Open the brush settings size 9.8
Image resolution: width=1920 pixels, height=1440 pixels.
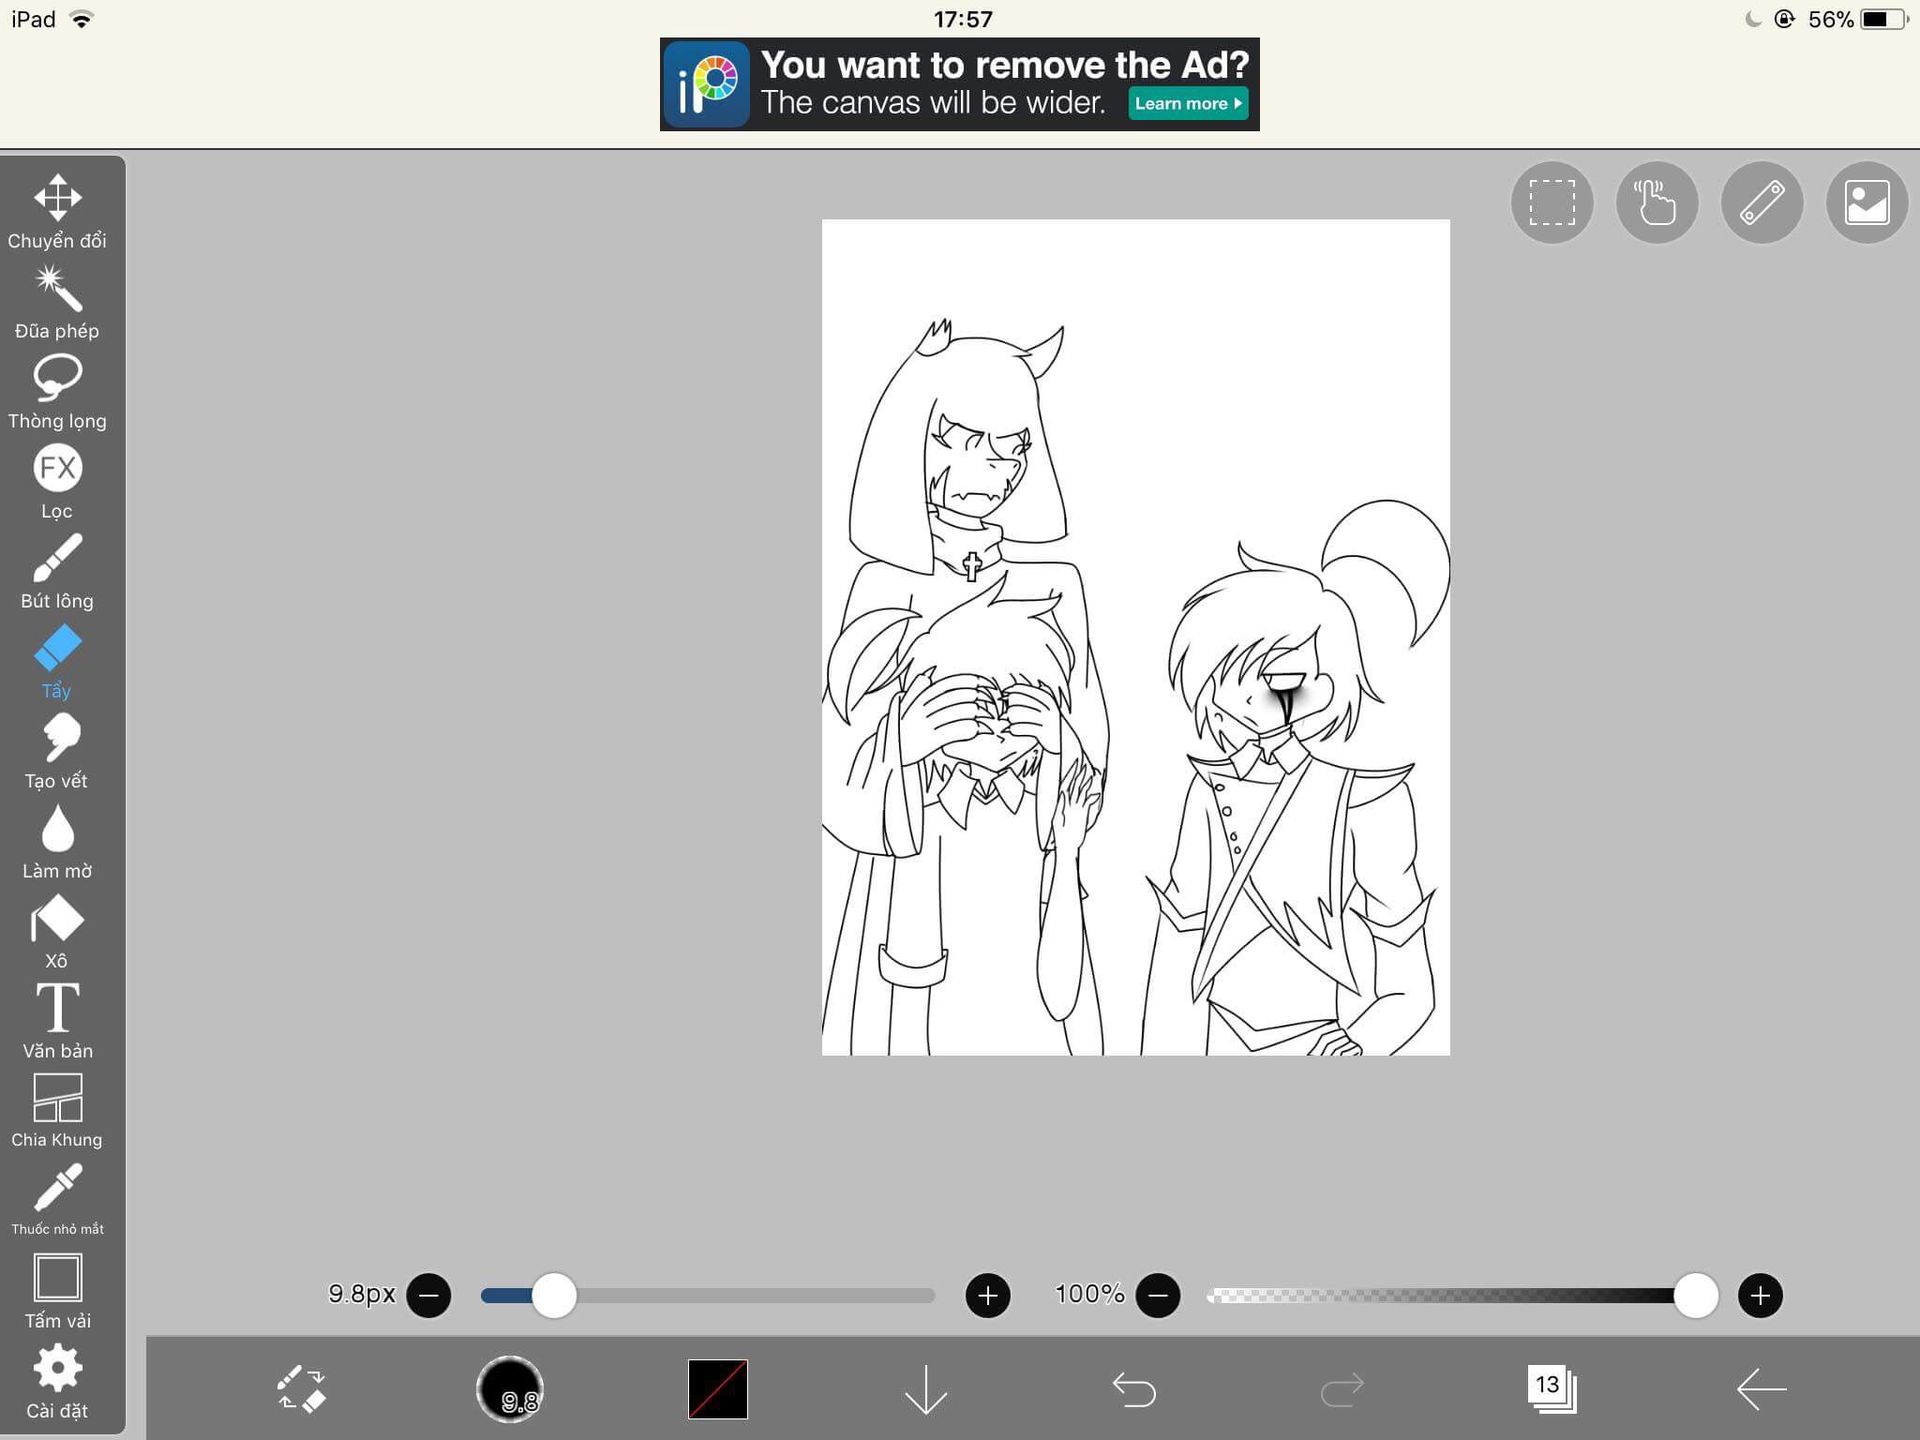(x=510, y=1389)
